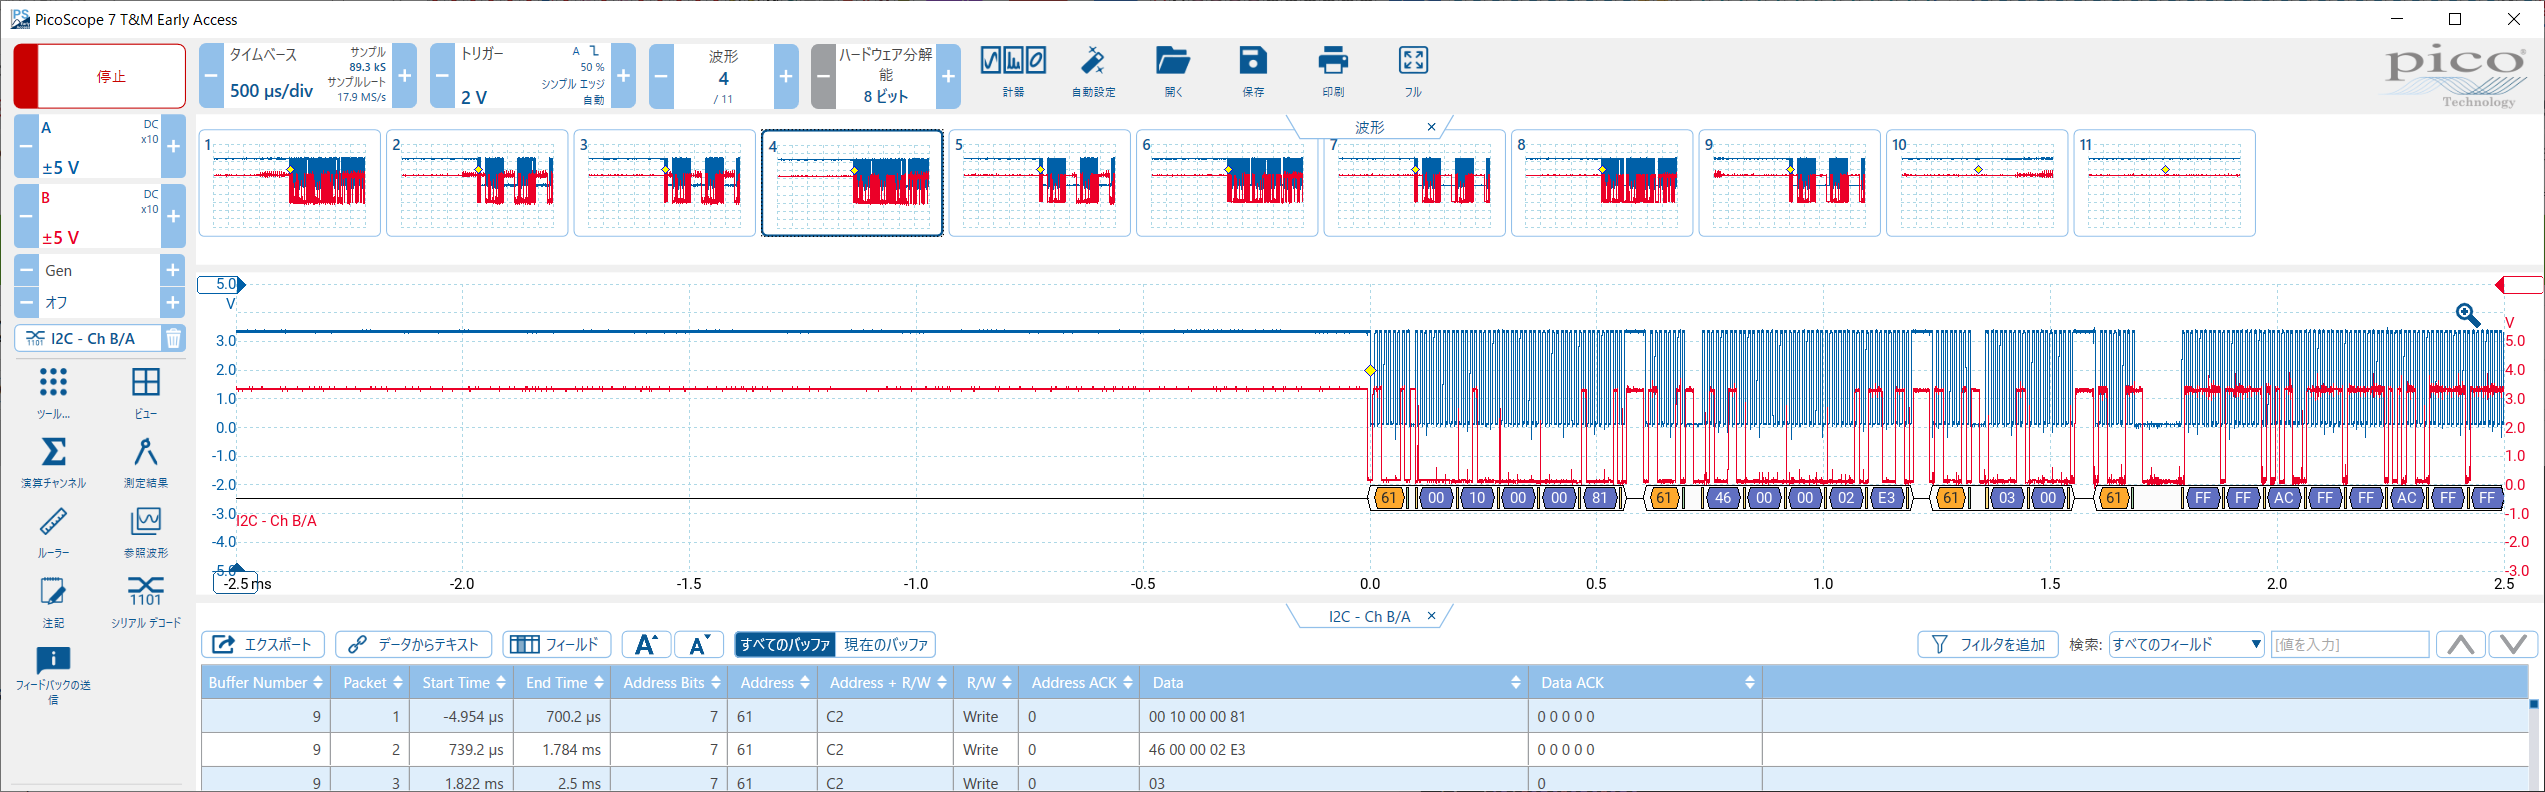Stop capture with the 停止 button

click(100, 76)
